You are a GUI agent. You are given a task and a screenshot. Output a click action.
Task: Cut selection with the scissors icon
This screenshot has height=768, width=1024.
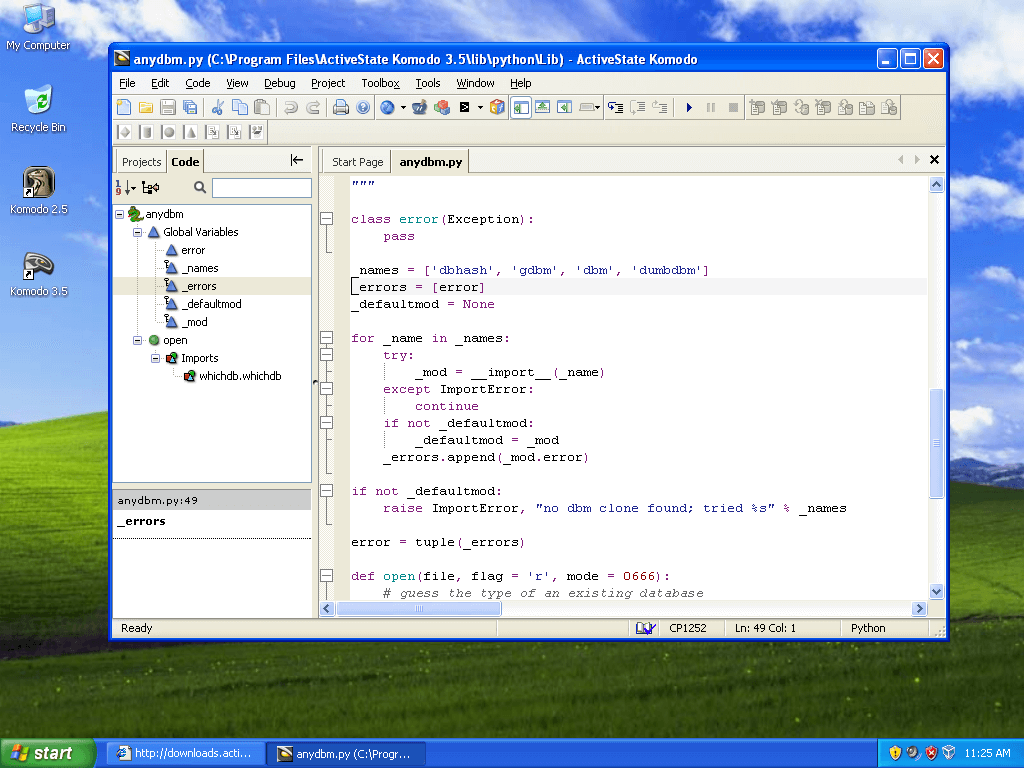(217, 107)
